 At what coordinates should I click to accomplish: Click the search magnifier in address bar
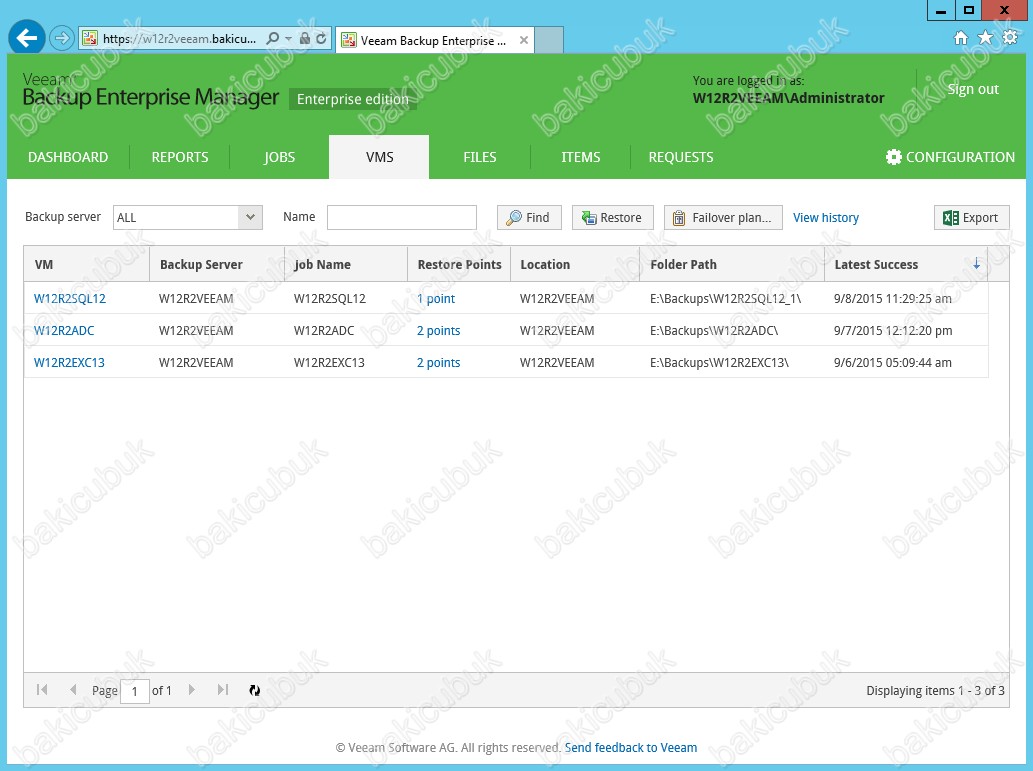[x=272, y=38]
